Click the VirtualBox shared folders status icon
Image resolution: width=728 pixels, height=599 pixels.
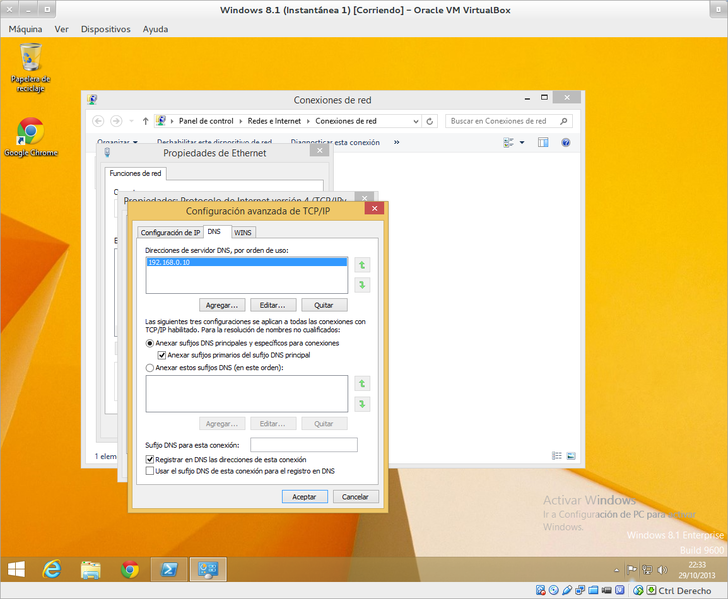(593, 590)
